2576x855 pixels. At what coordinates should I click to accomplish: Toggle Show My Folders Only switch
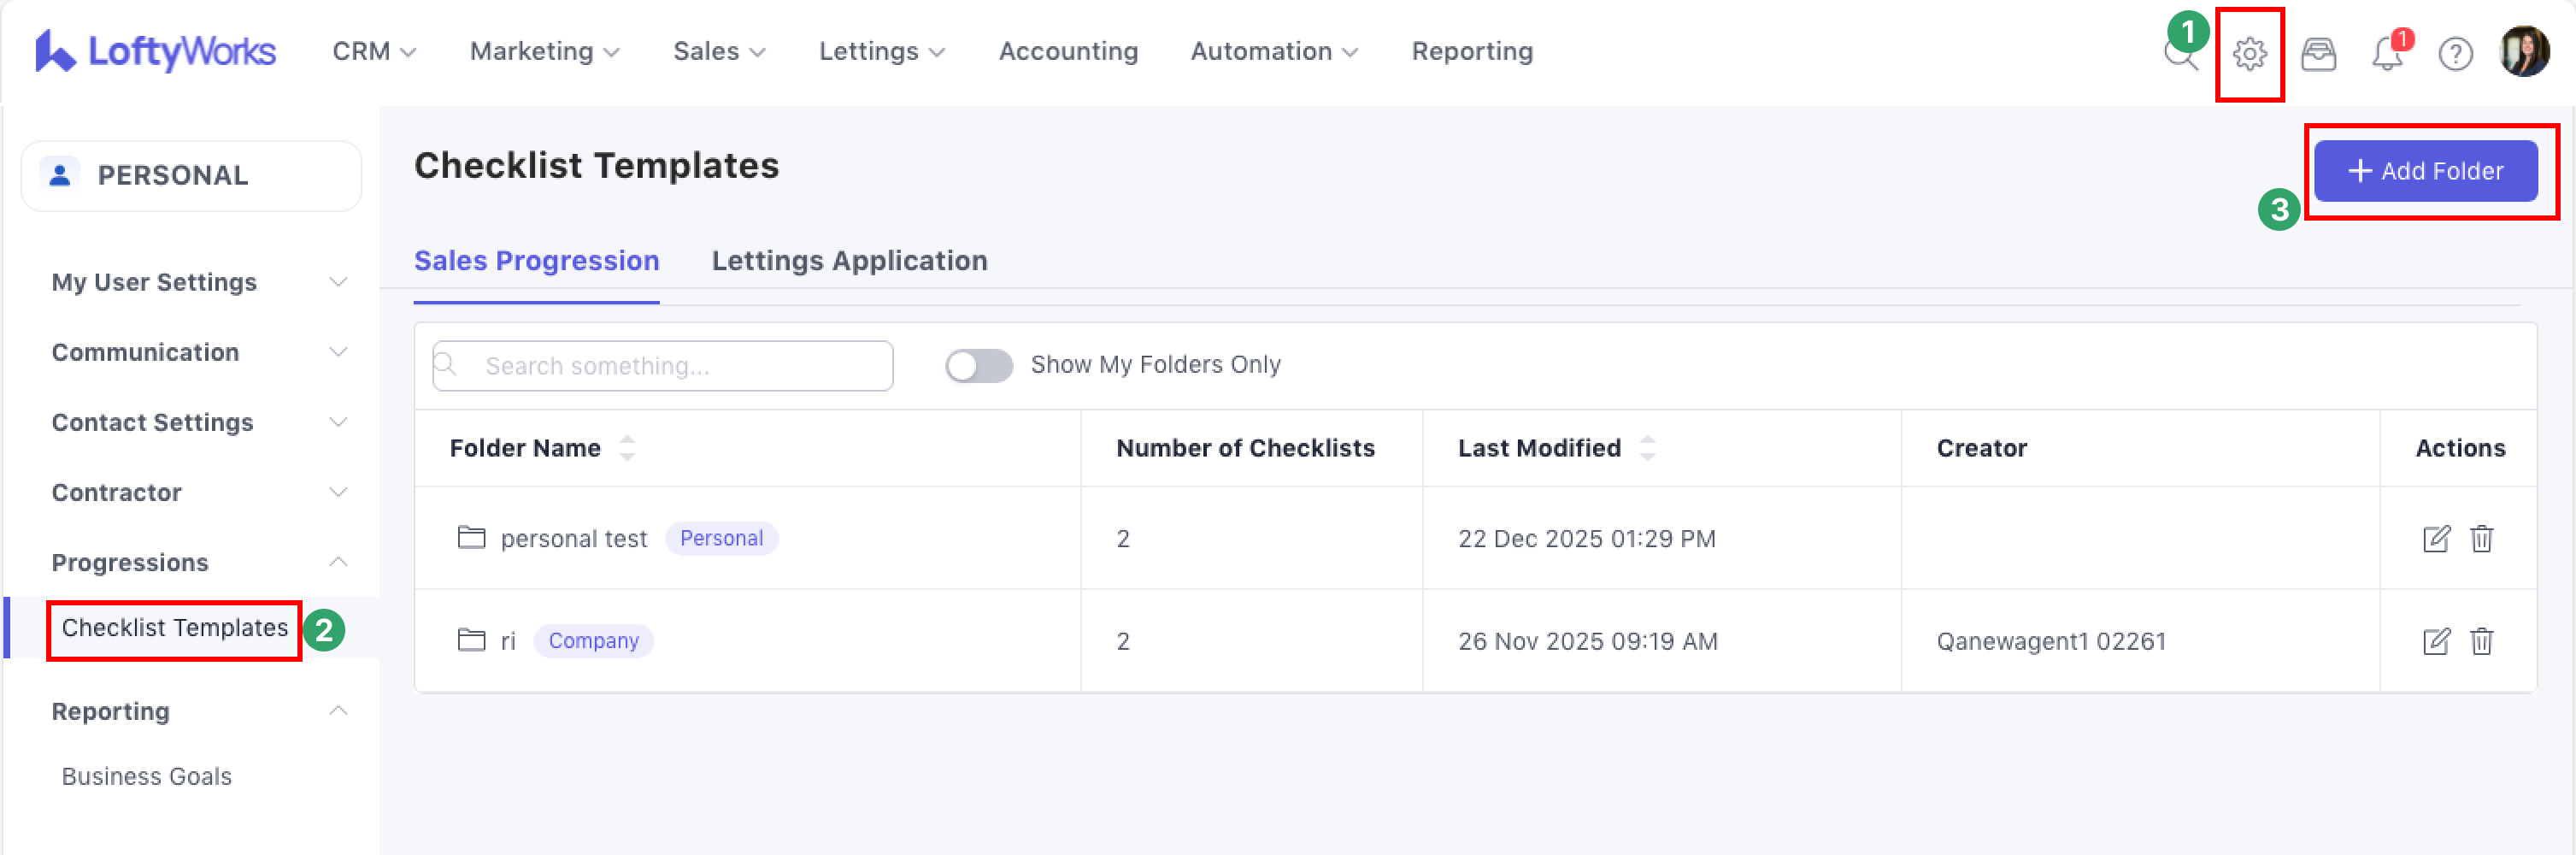pyautogui.click(x=978, y=366)
